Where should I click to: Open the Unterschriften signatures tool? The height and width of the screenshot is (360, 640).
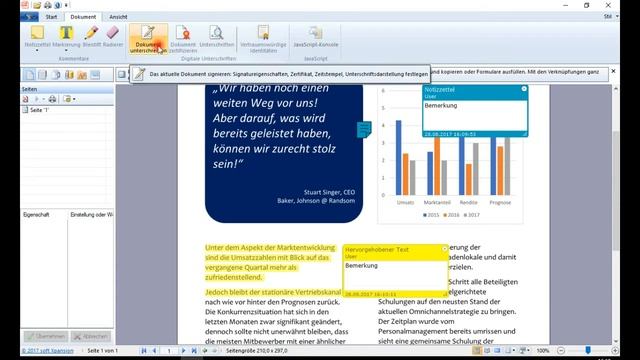pyautogui.click(x=216, y=37)
